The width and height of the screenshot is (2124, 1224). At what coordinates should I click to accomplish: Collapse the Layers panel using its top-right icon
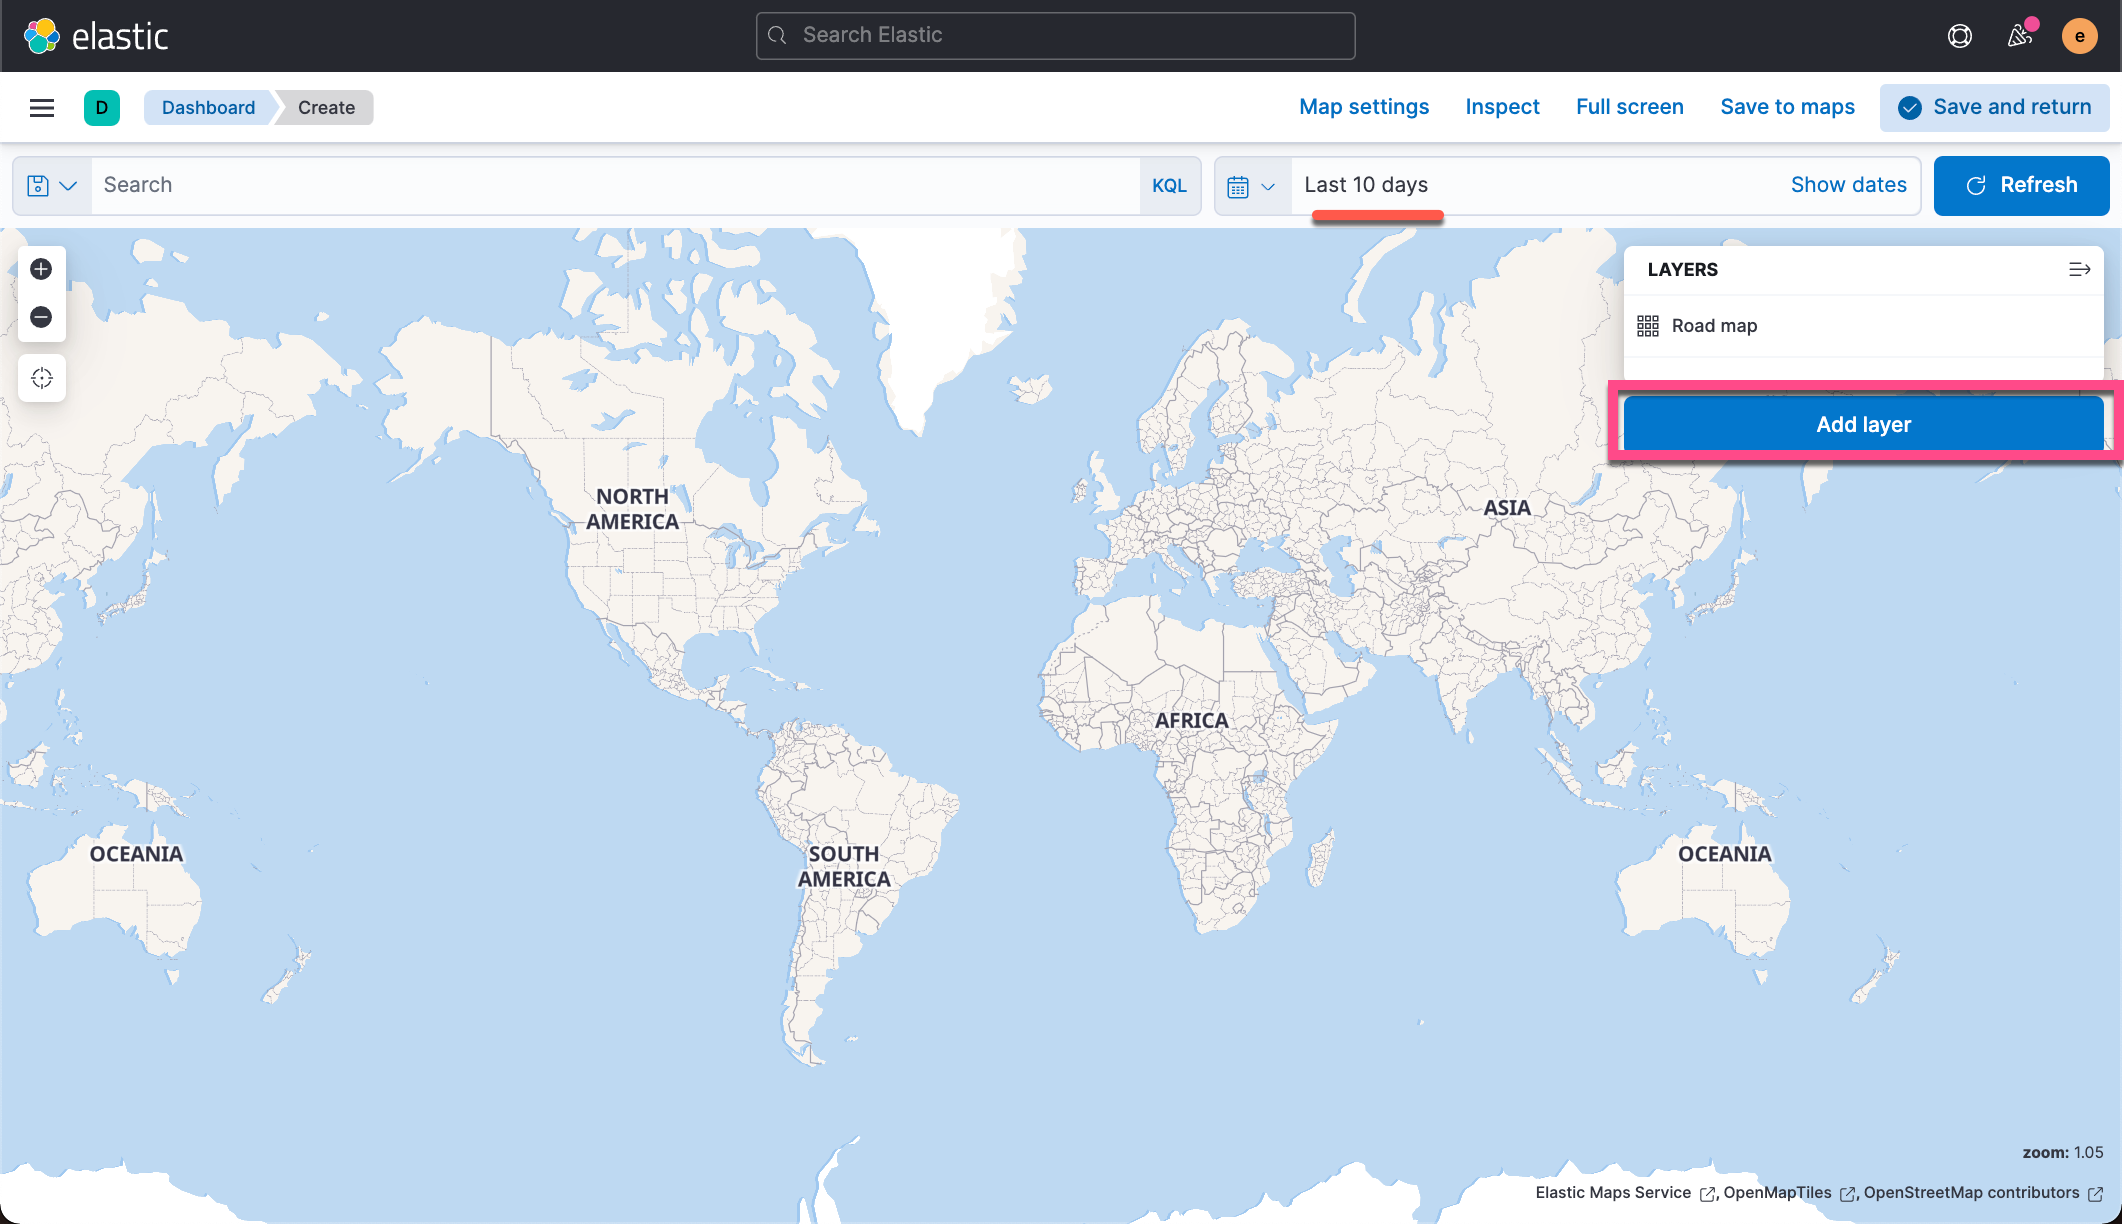click(x=2080, y=269)
